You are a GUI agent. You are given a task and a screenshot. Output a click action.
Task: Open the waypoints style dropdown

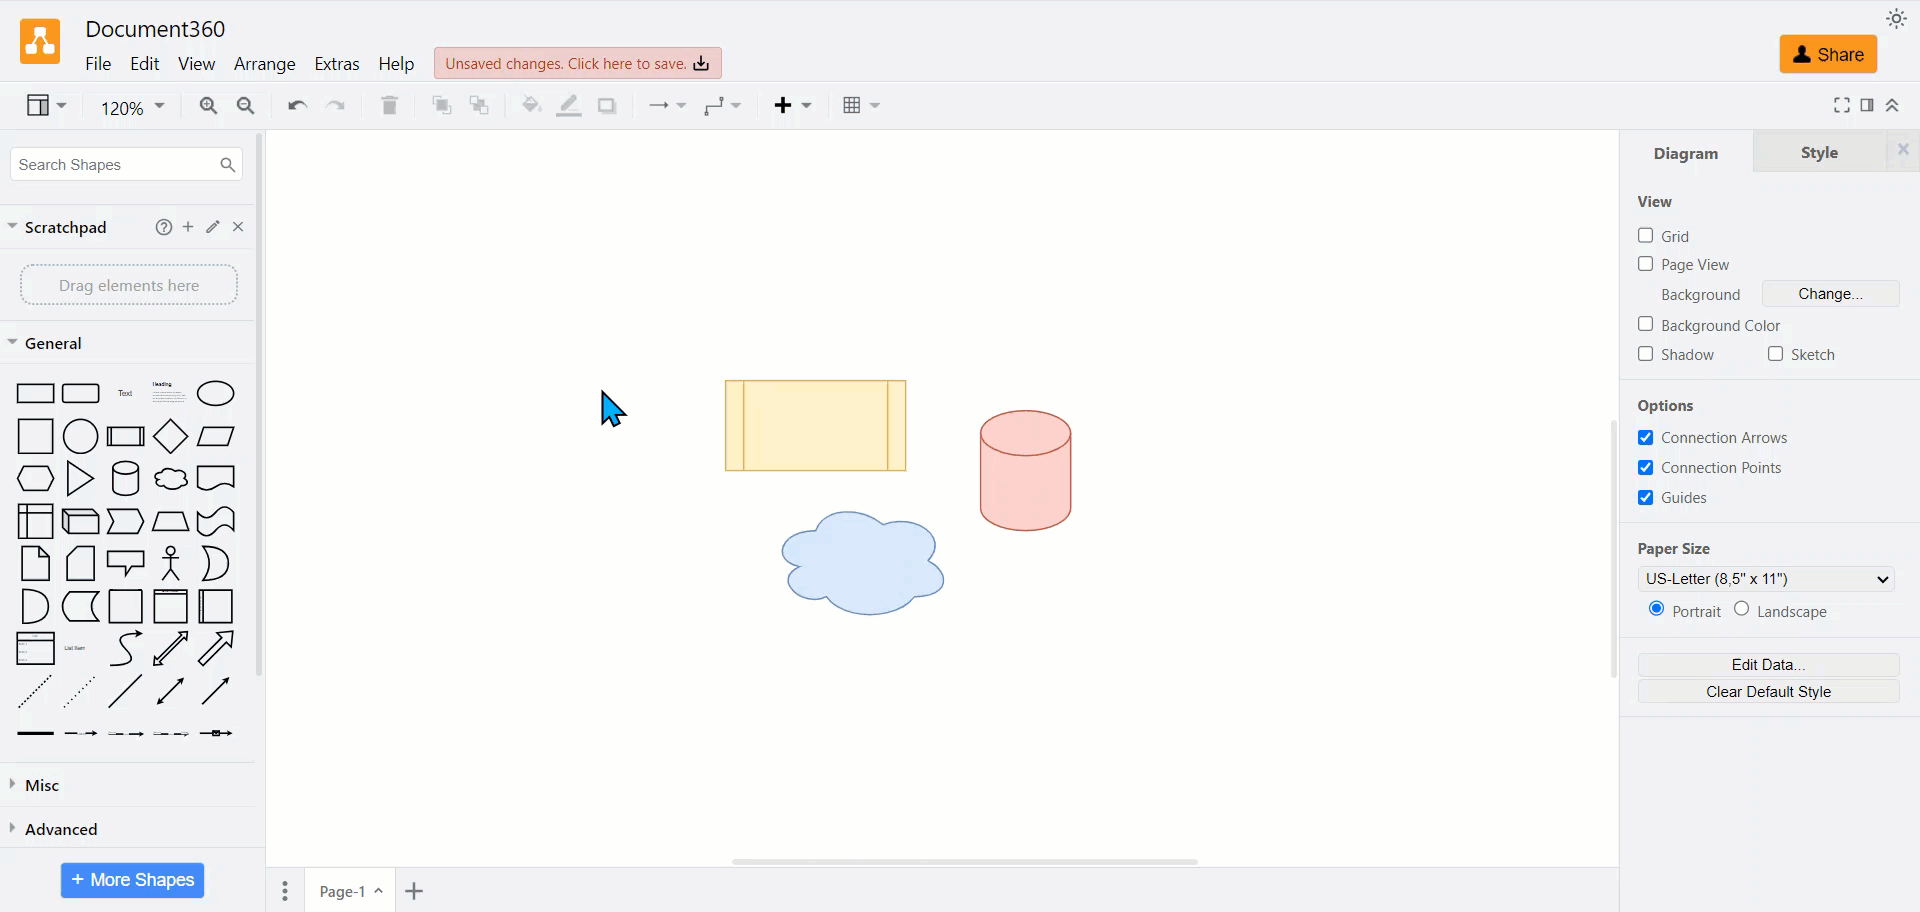point(722,106)
